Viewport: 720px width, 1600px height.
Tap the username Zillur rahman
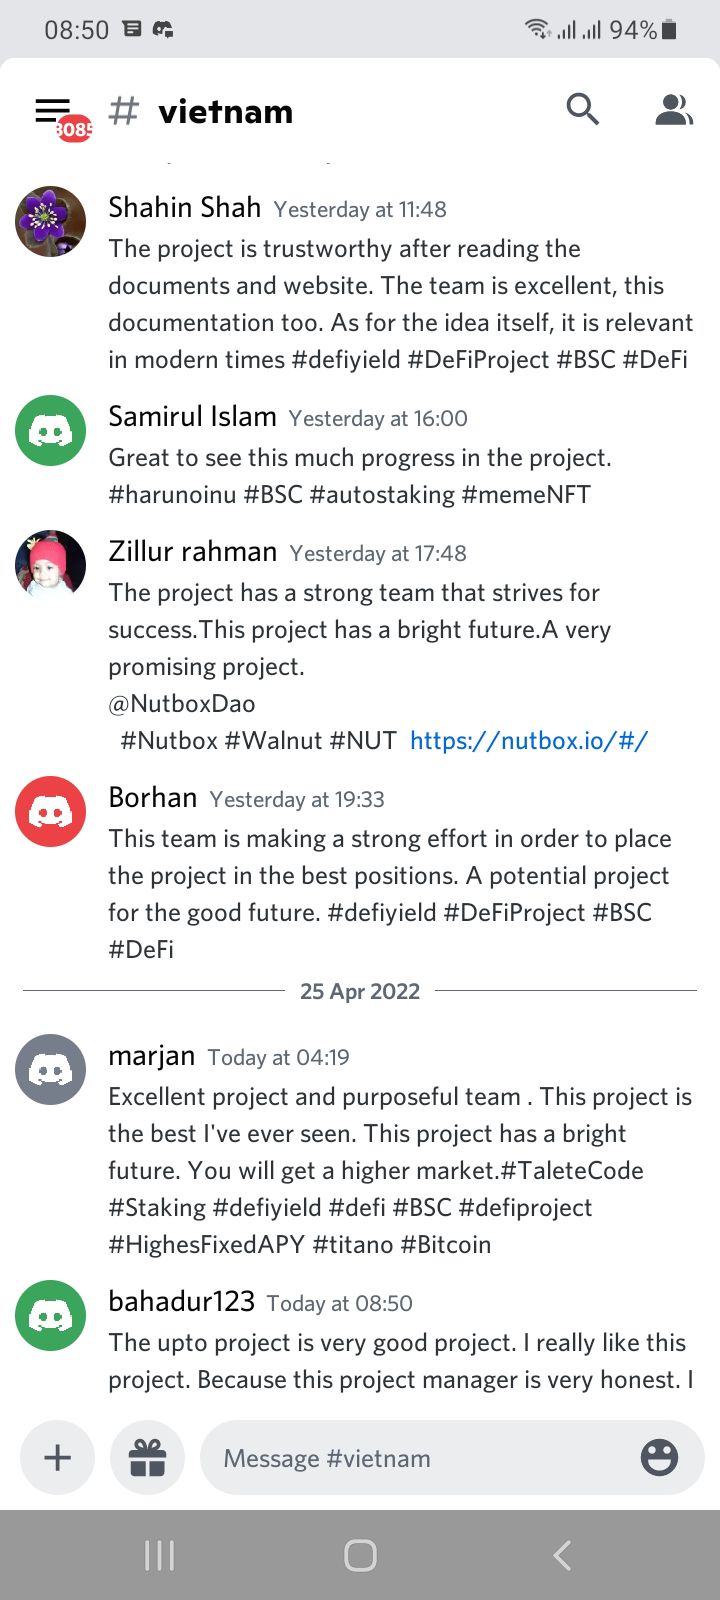(x=192, y=551)
